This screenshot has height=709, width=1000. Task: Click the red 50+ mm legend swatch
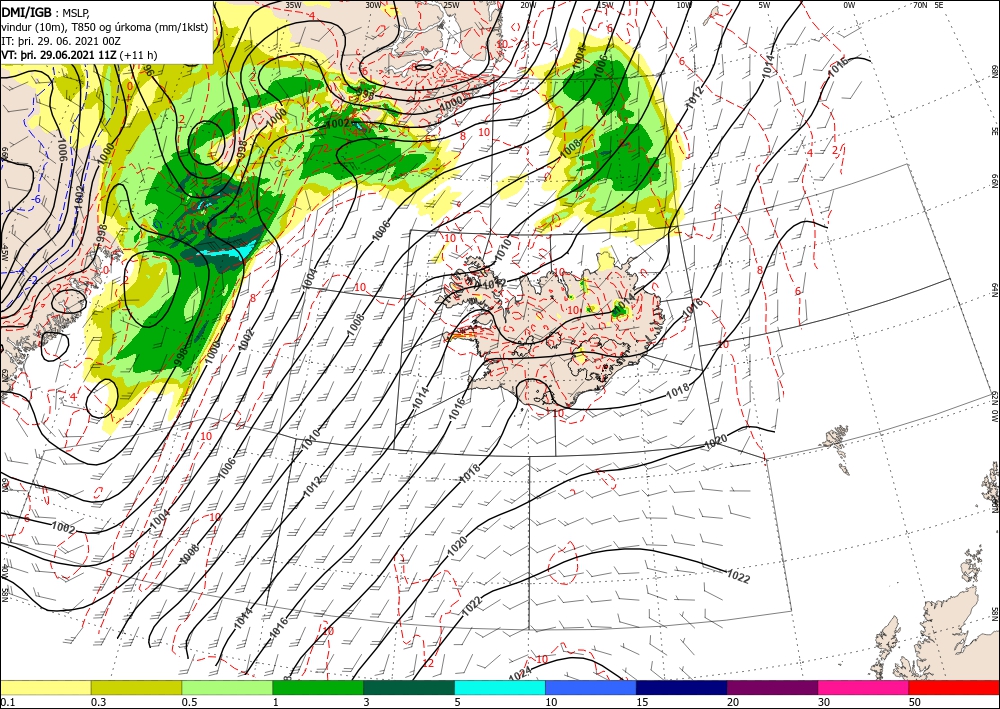point(954,687)
